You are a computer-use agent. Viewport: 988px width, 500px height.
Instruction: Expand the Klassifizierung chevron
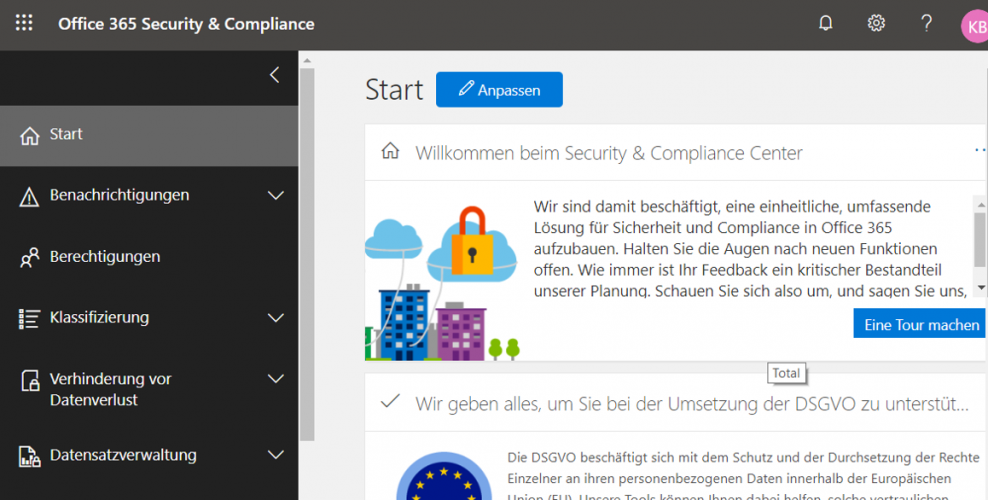(276, 317)
